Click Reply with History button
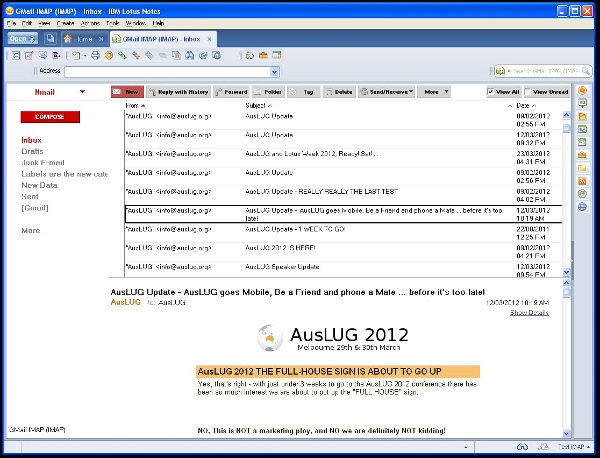Image resolution: width=600 pixels, height=458 pixels. coord(179,92)
